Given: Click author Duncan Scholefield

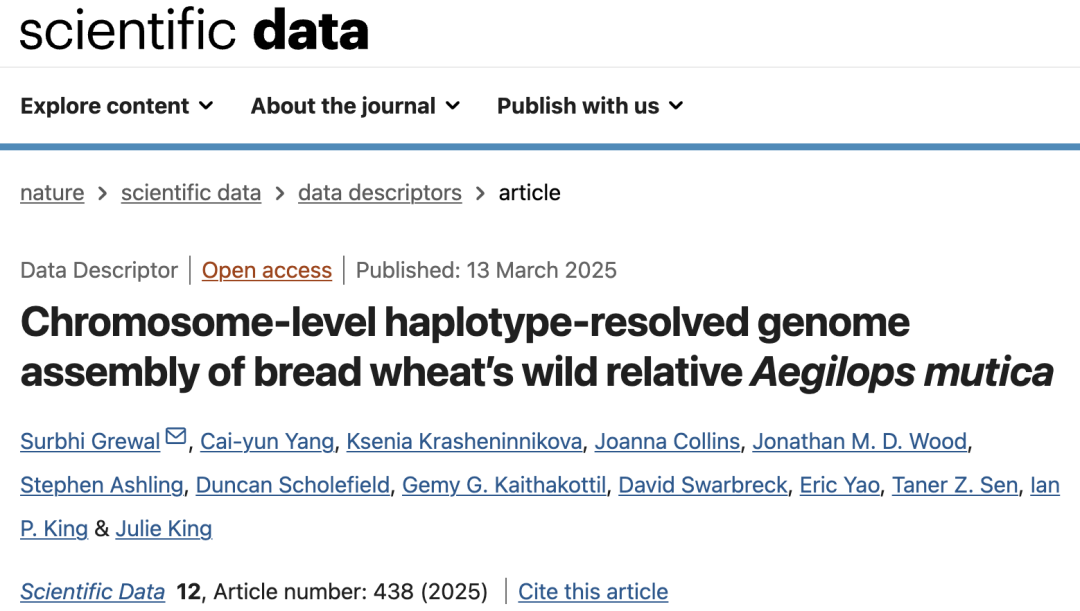Looking at the screenshot, I should [293, 485].
